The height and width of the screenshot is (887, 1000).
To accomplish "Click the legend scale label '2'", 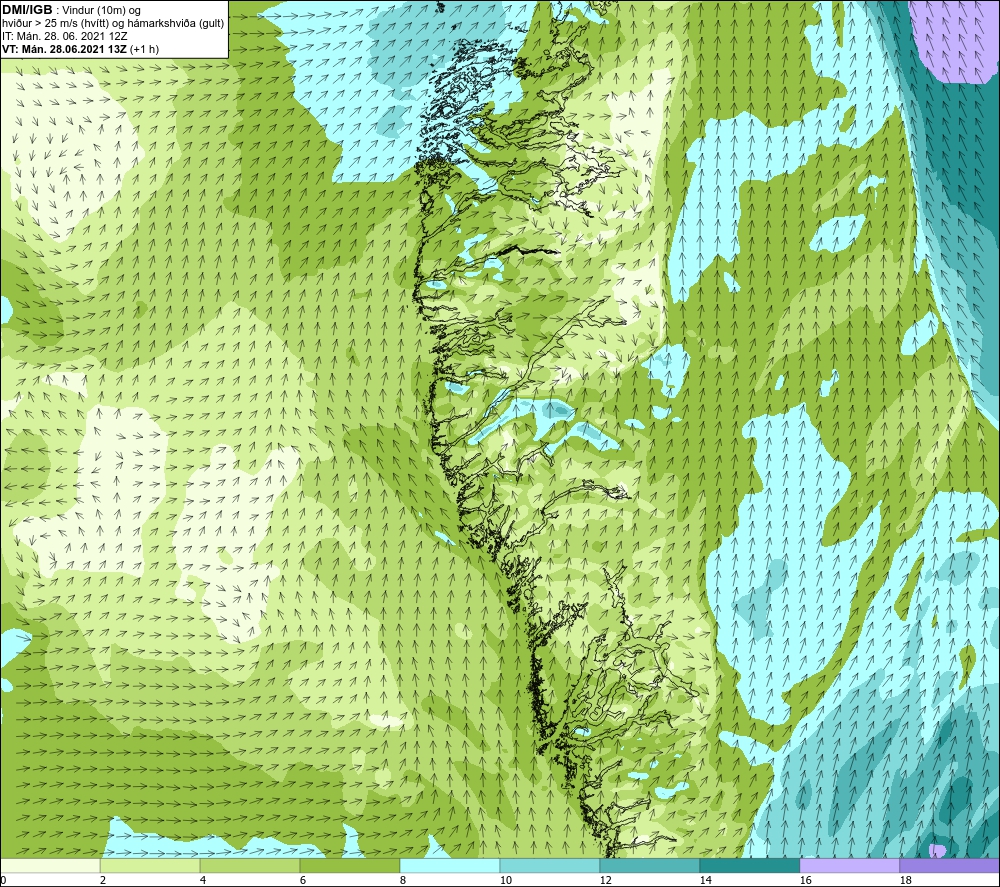I will pyautogui.click(x=103, y=880).
